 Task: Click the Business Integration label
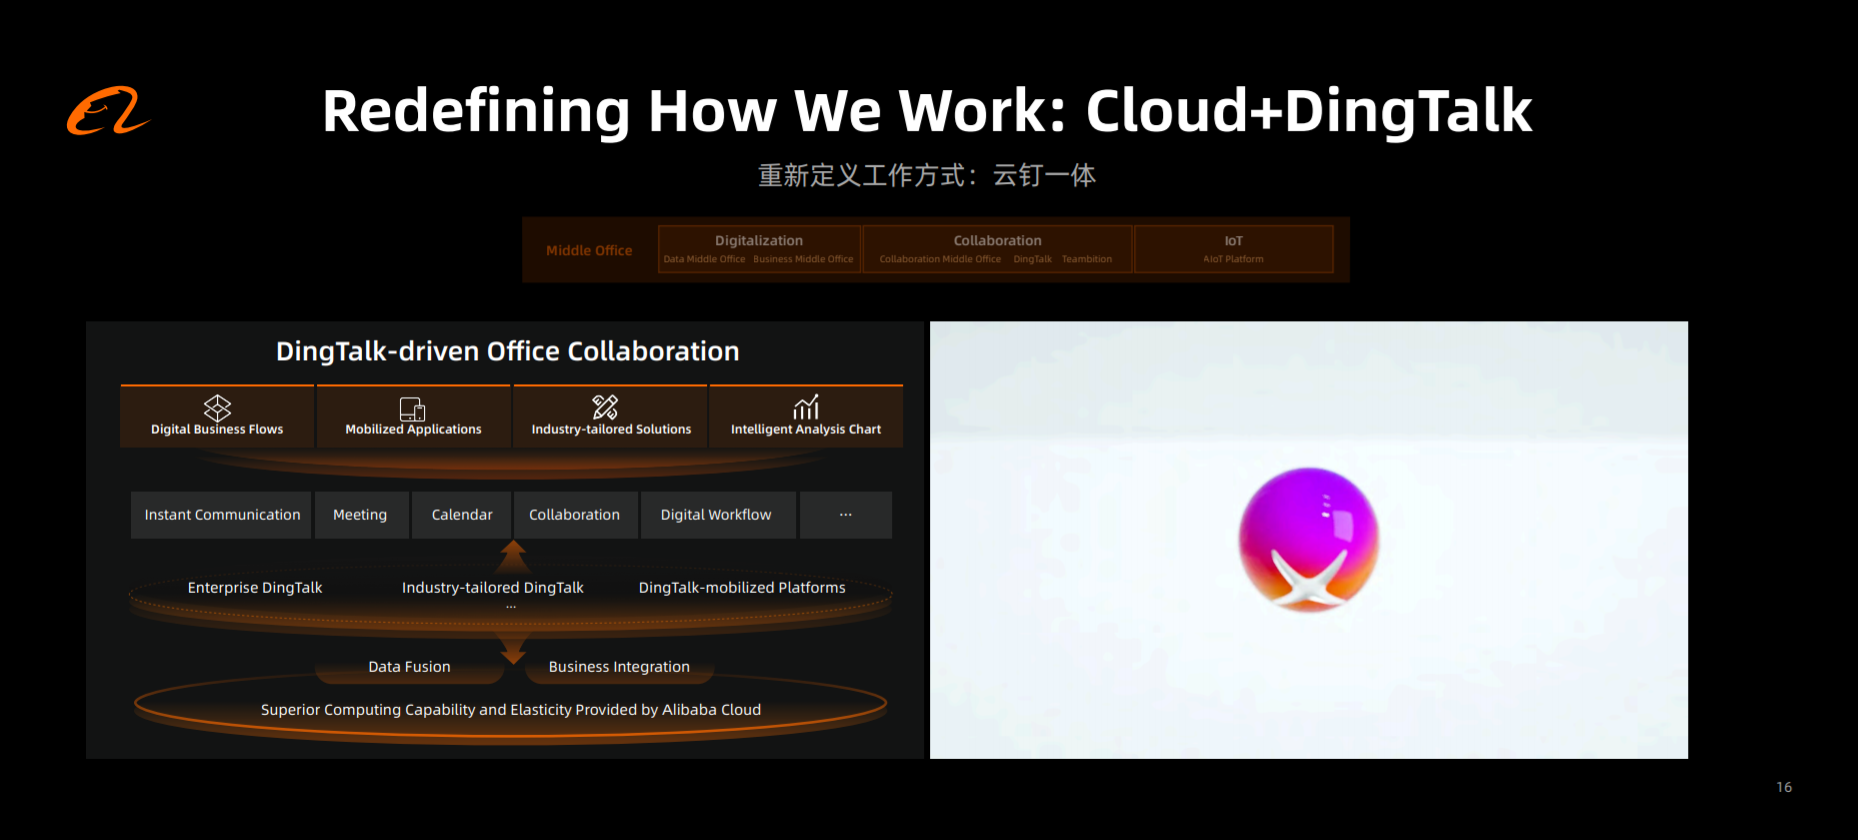click(x=619, y=667)
